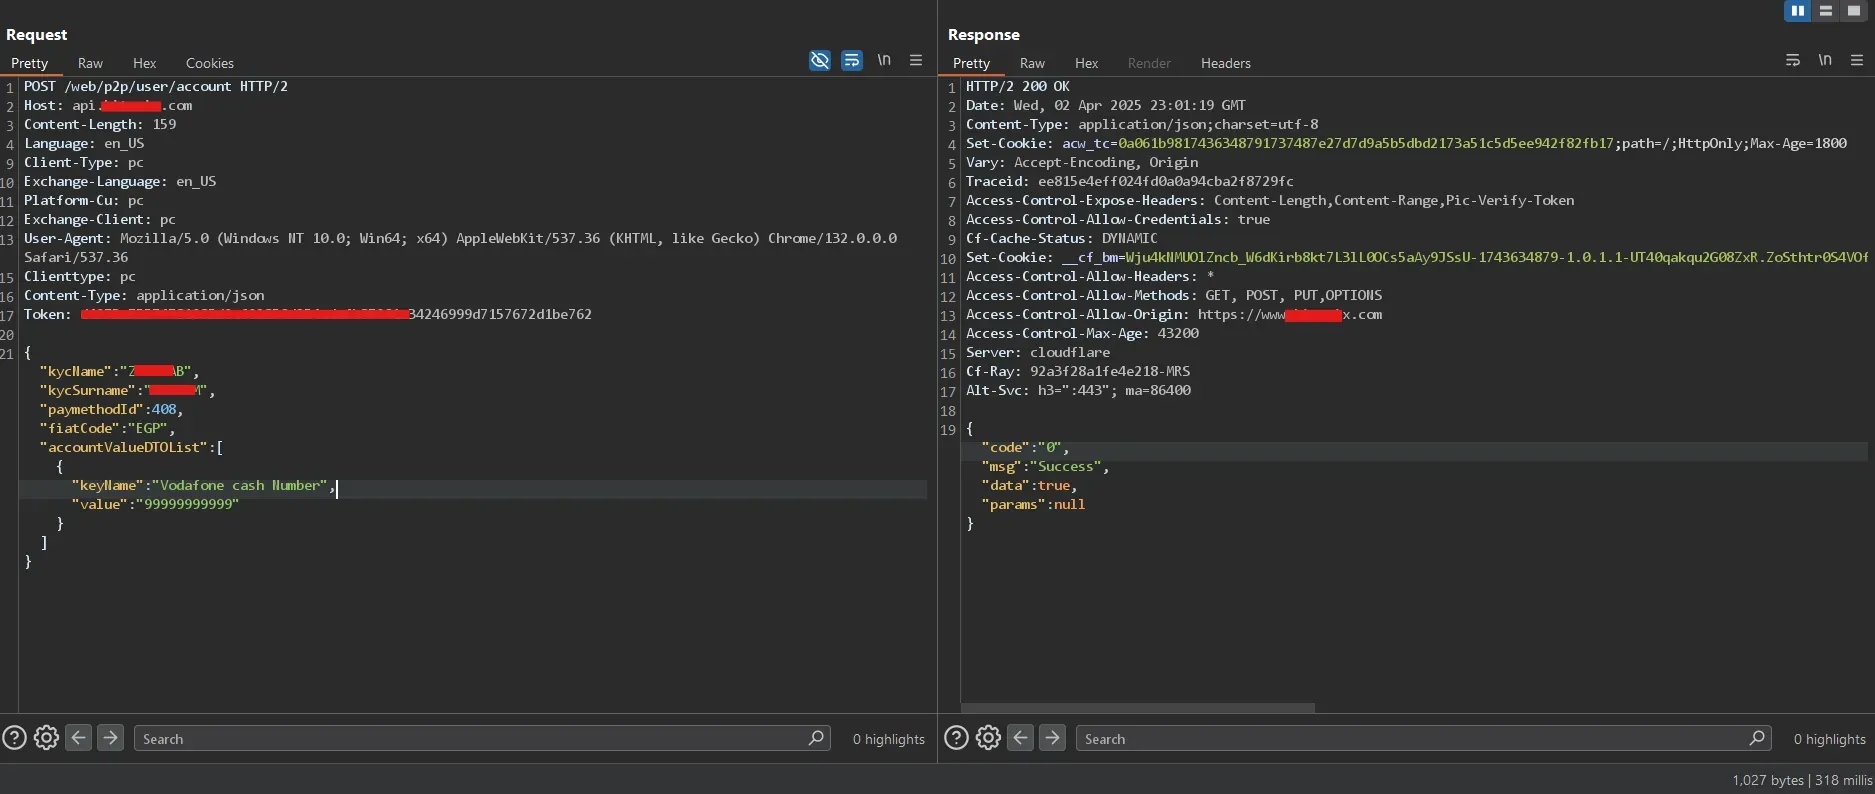The image size is (1875, 794).
Task: Click the "keyName":"Vodafone cash Number" line
Action: point(204,485)
